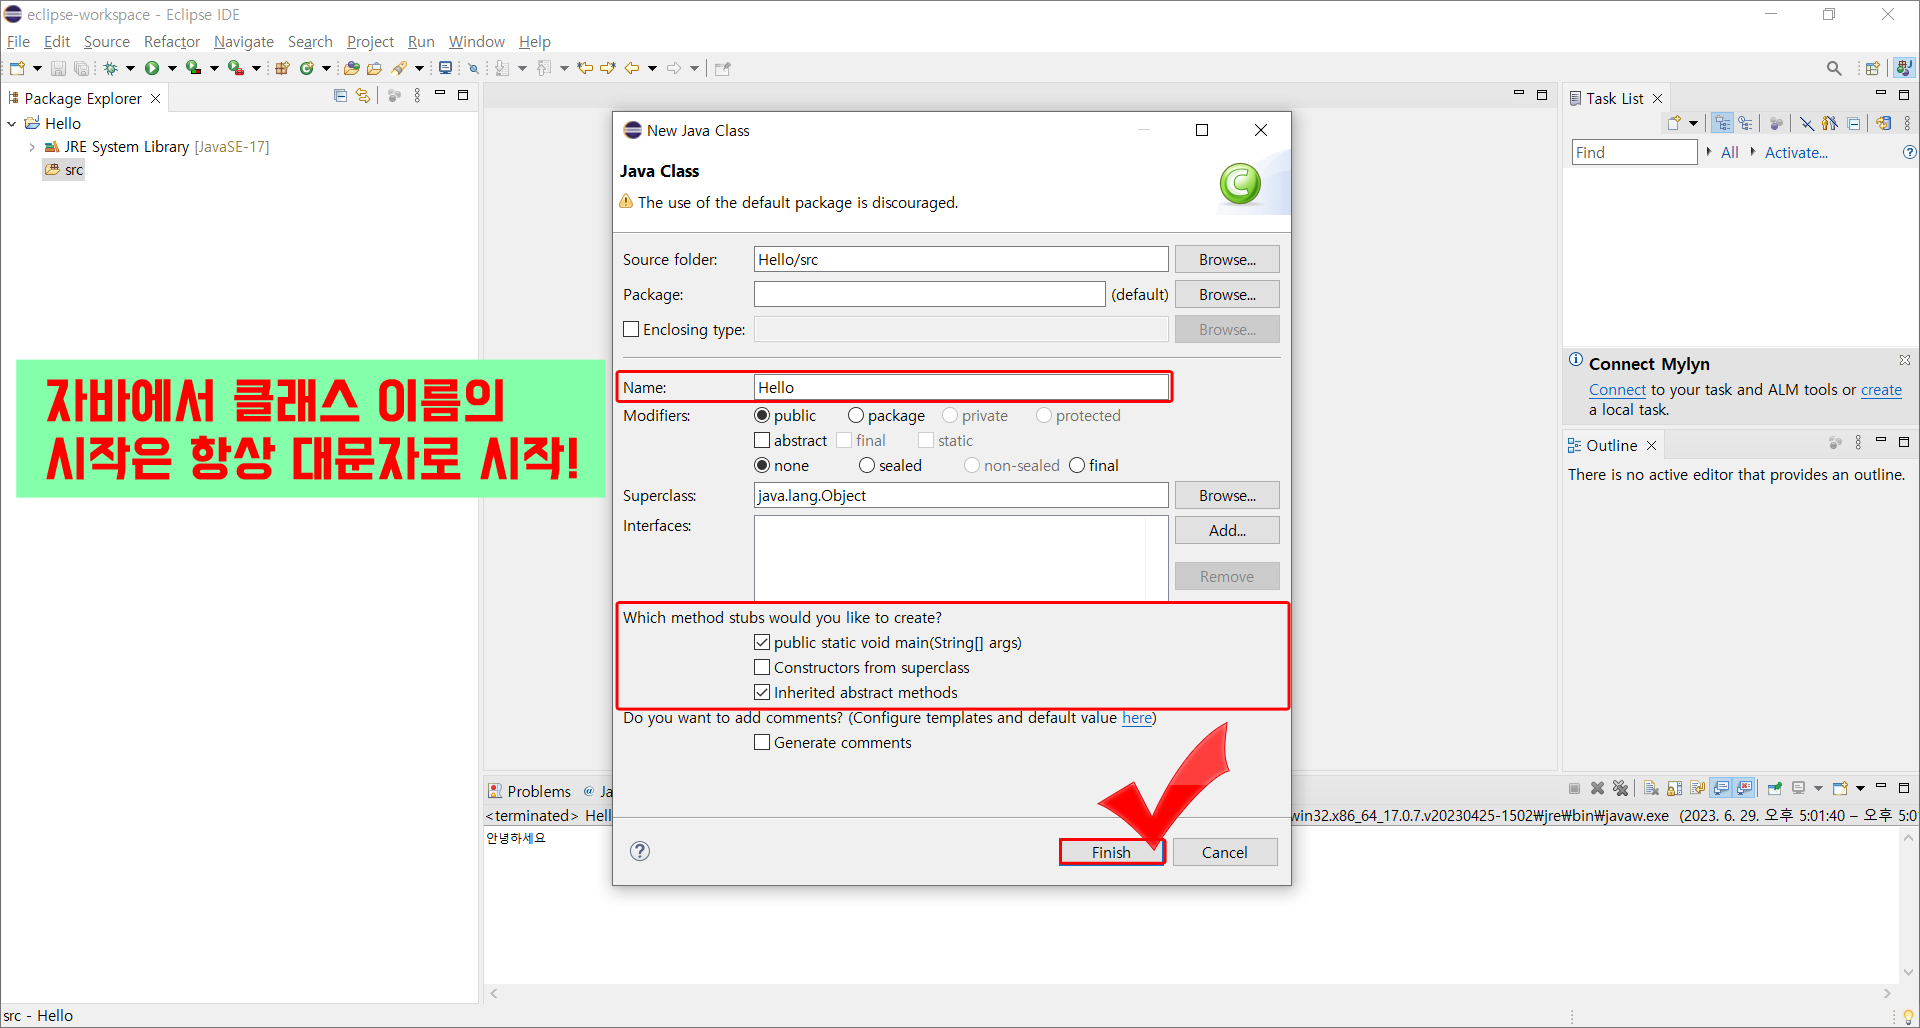
Task: Check Constructors from superclass checkbox
Action: click(762, 667)
